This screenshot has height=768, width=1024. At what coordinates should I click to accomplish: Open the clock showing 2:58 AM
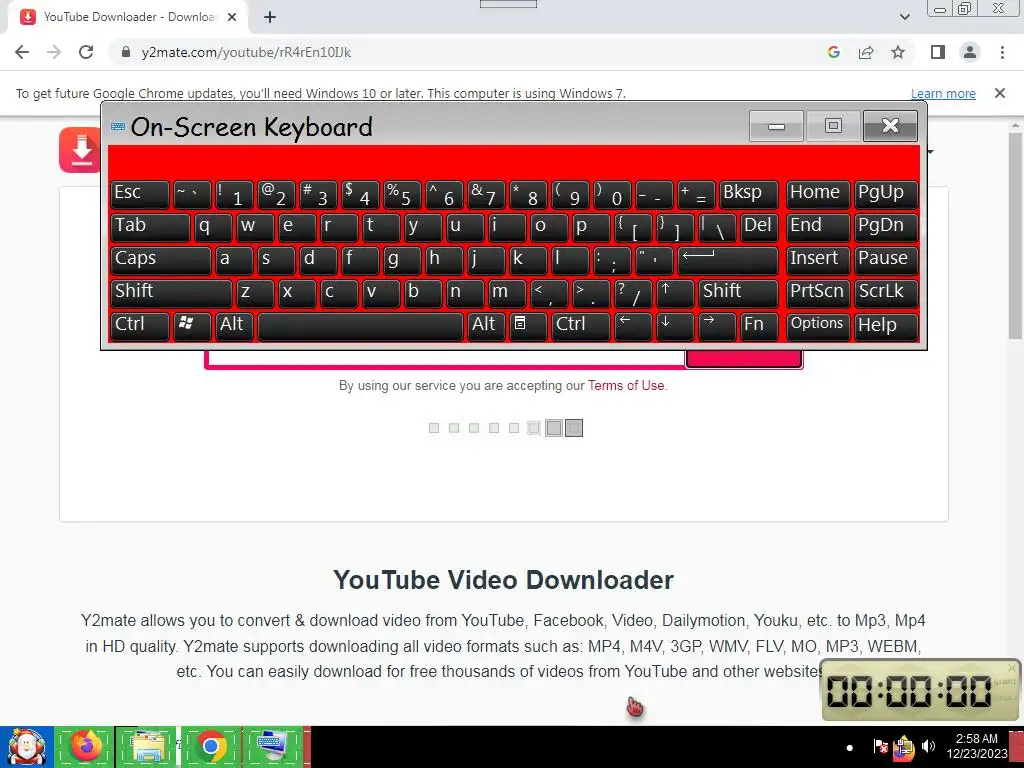[977, 746]
